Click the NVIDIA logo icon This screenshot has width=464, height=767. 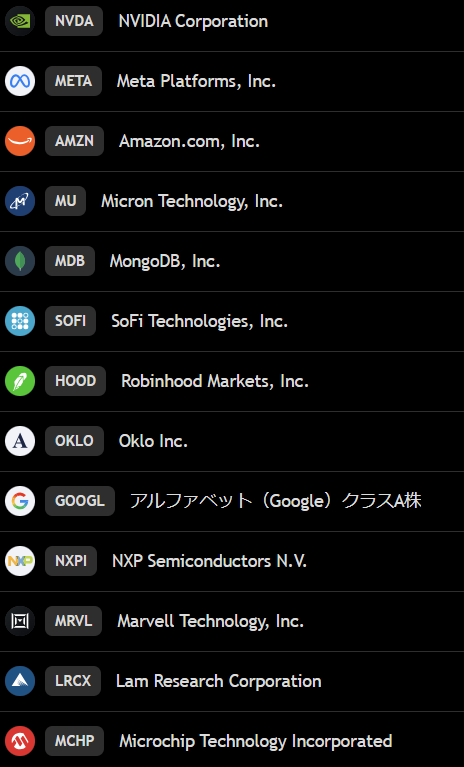(20, 21)
